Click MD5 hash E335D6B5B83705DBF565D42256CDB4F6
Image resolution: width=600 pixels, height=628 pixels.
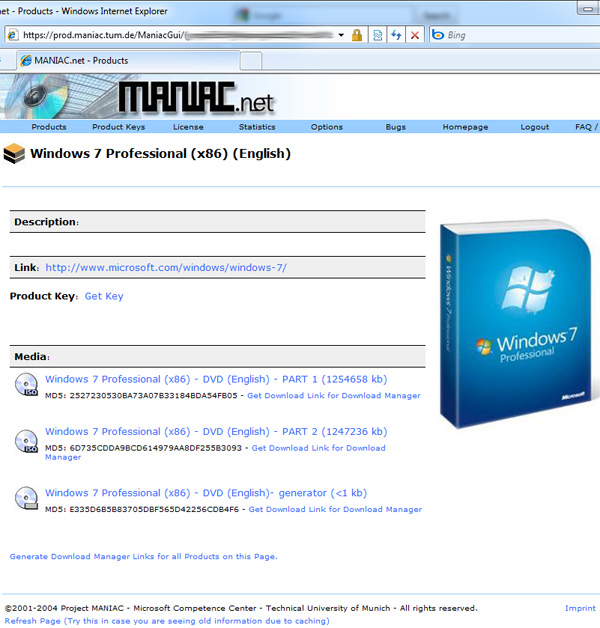tap(154, 509)
